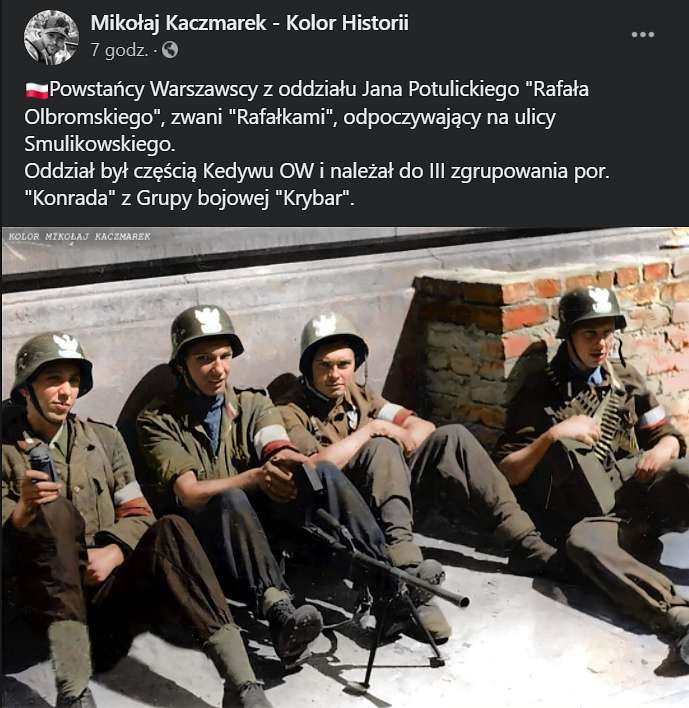This screenshot has width=689, height=708.
Task: Click the Polish flag emoji in post
Action: [36, 90]
